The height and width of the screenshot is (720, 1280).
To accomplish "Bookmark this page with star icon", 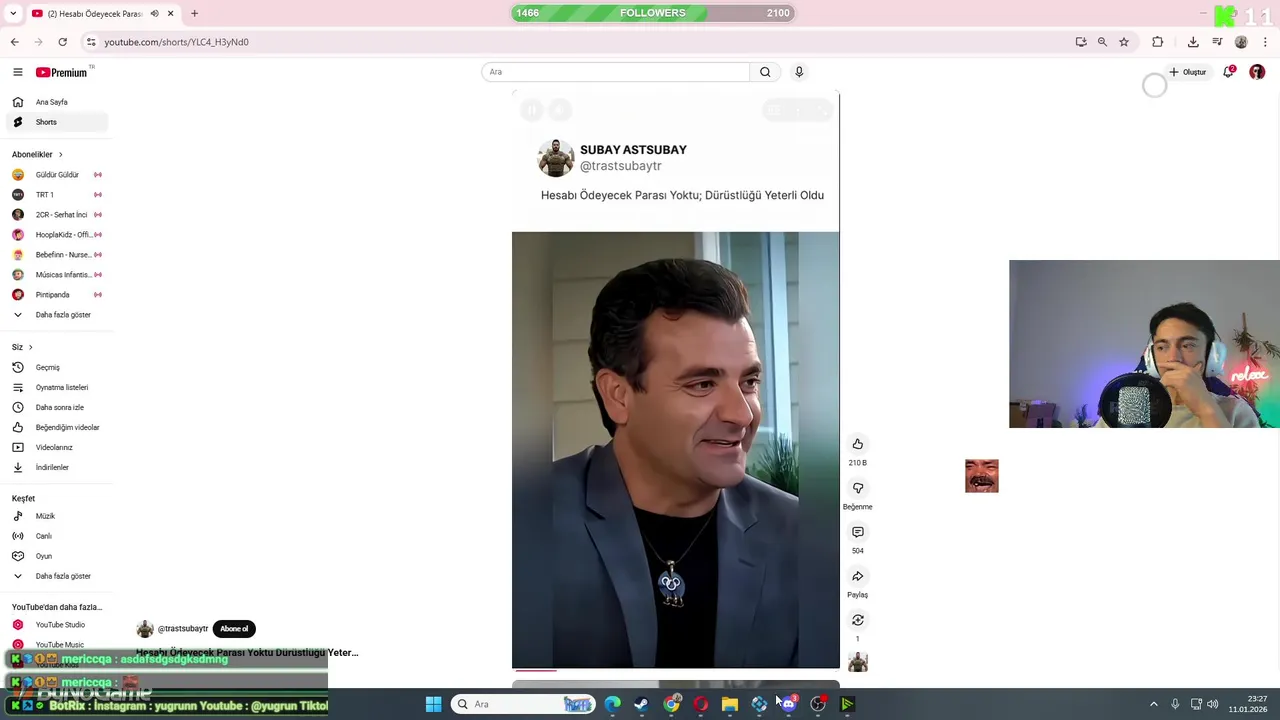I will 1124,42.
